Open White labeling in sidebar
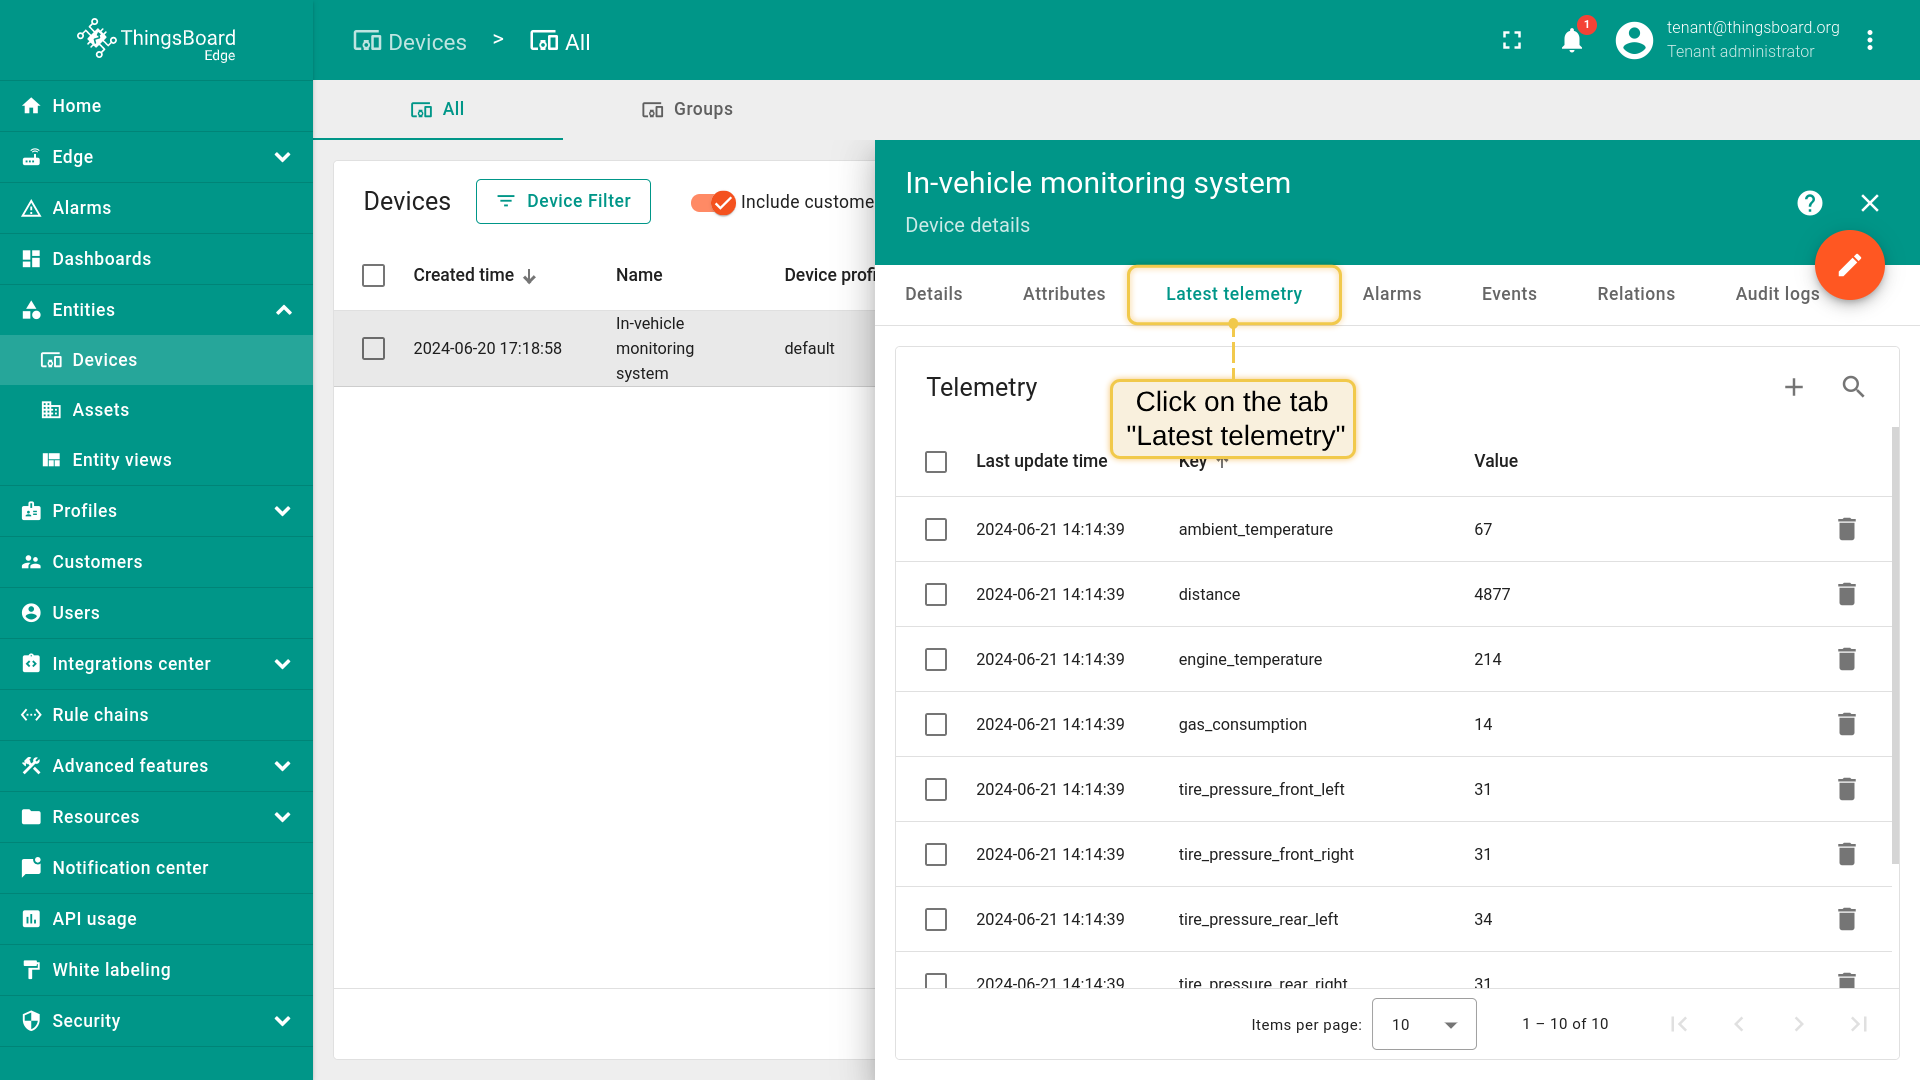This screenshot has width=1920, height=1080. pyautogui.click(x=156, y=970)
